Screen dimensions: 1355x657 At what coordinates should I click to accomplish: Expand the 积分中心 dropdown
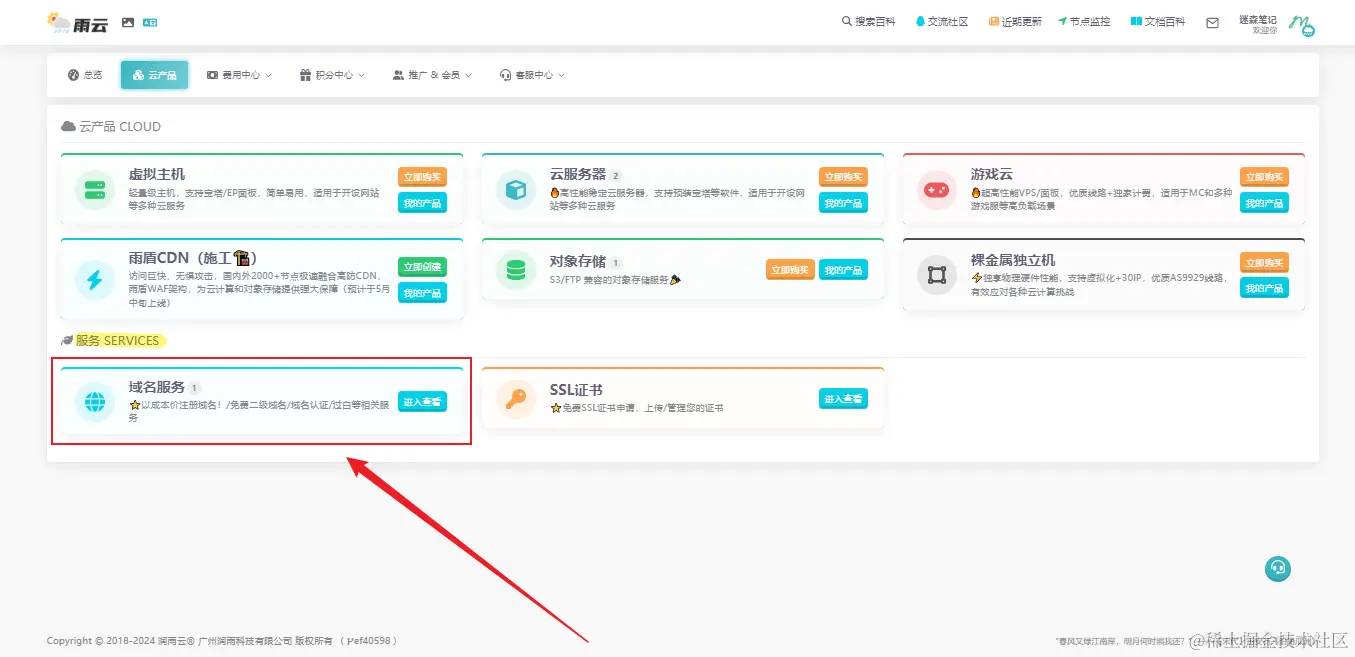pyautogui.click(x=332, y=75)
